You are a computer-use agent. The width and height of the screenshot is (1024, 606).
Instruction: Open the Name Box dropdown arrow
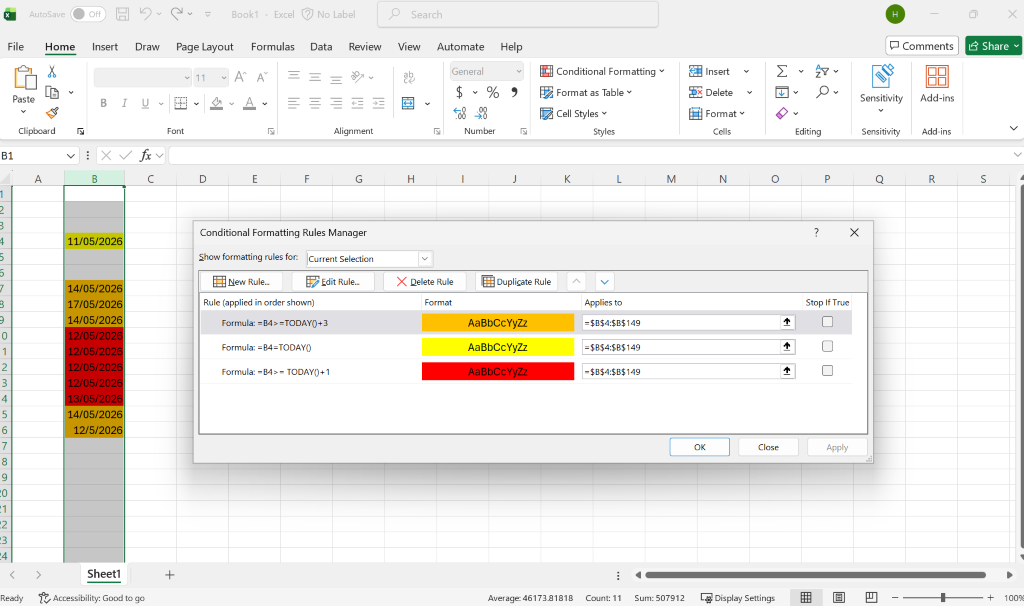pyautogui.click(x=71, y=155)
